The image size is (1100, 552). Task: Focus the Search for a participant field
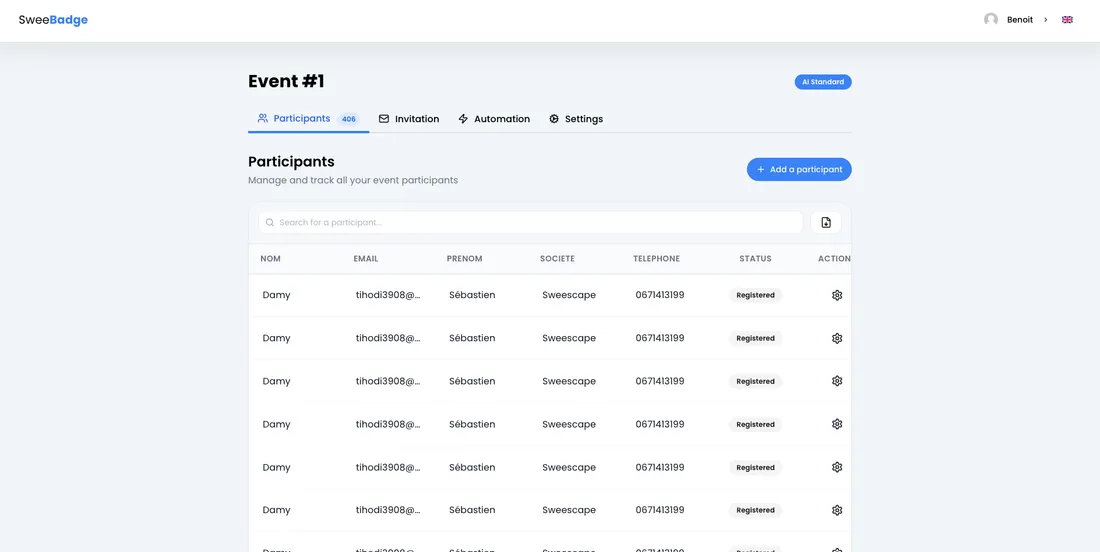pos(530,222)
